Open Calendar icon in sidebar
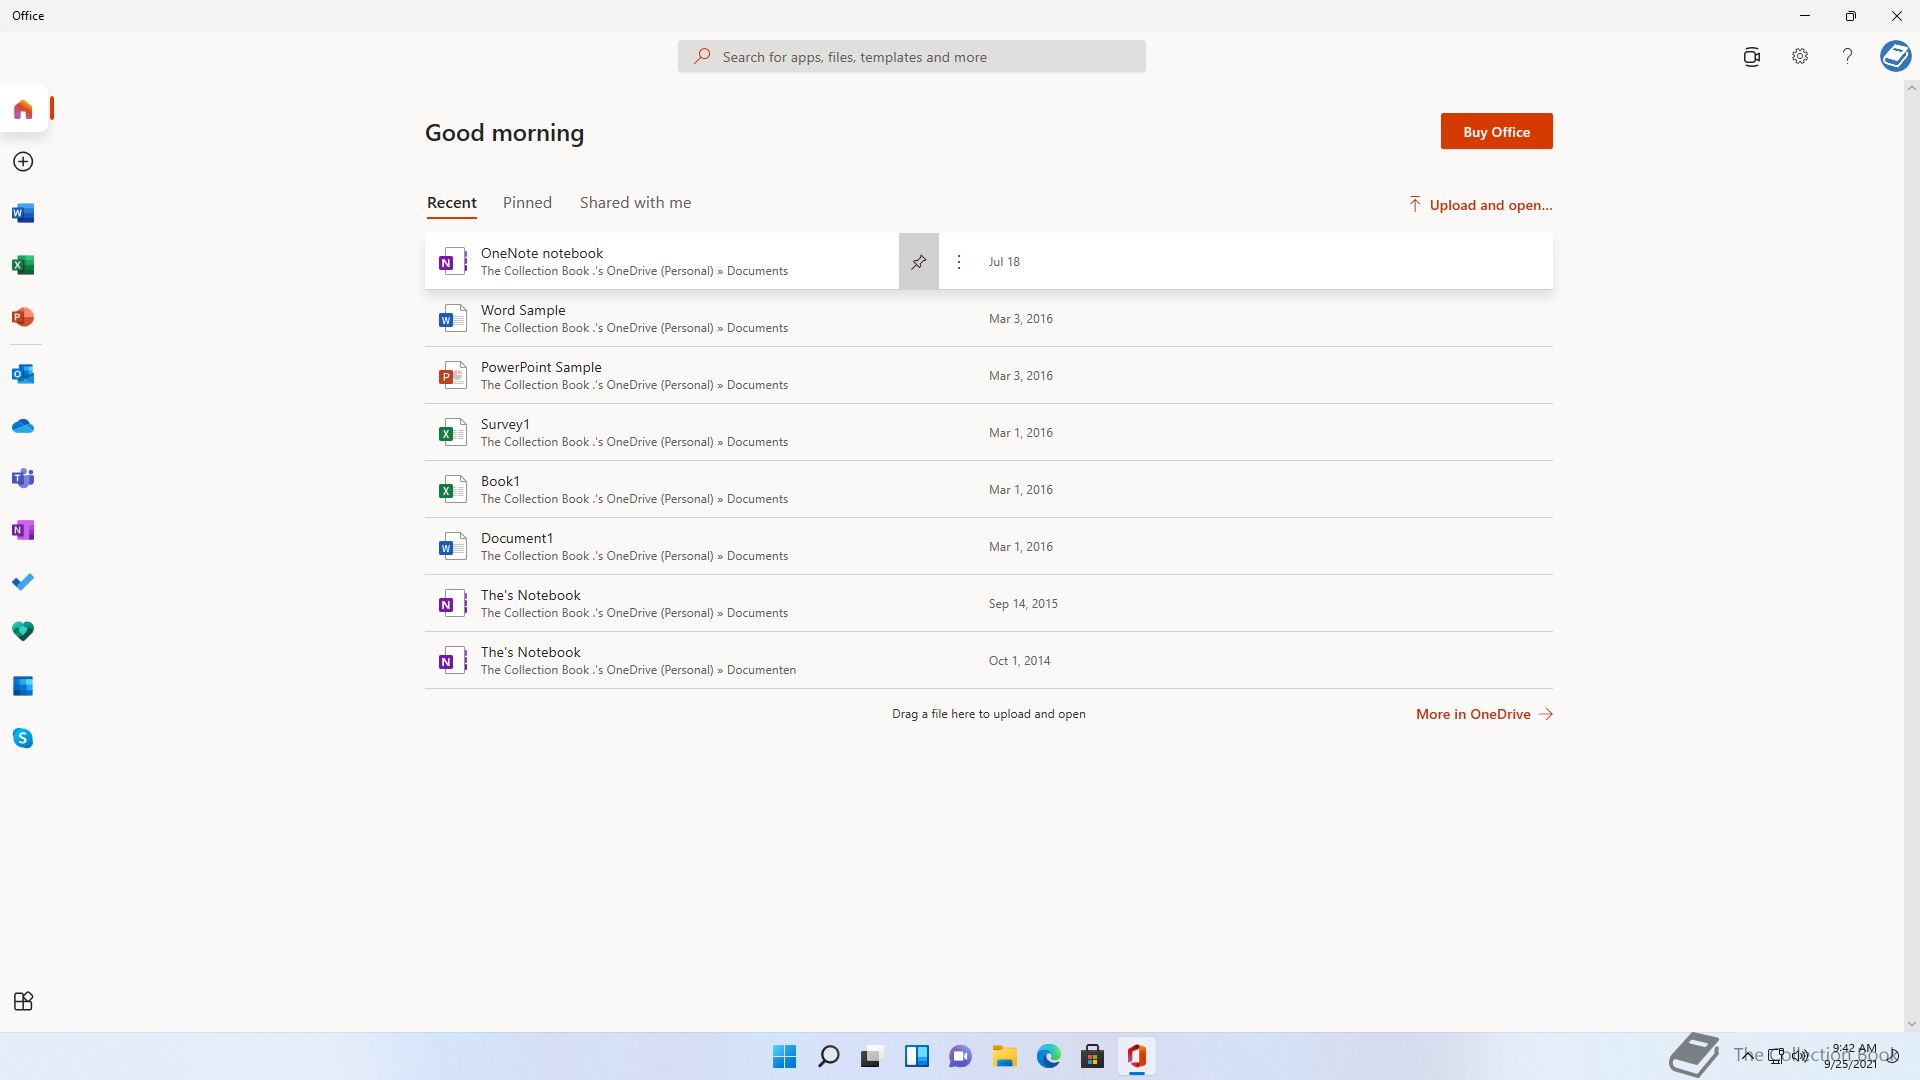1920x1080 pixels. [23, 686]
